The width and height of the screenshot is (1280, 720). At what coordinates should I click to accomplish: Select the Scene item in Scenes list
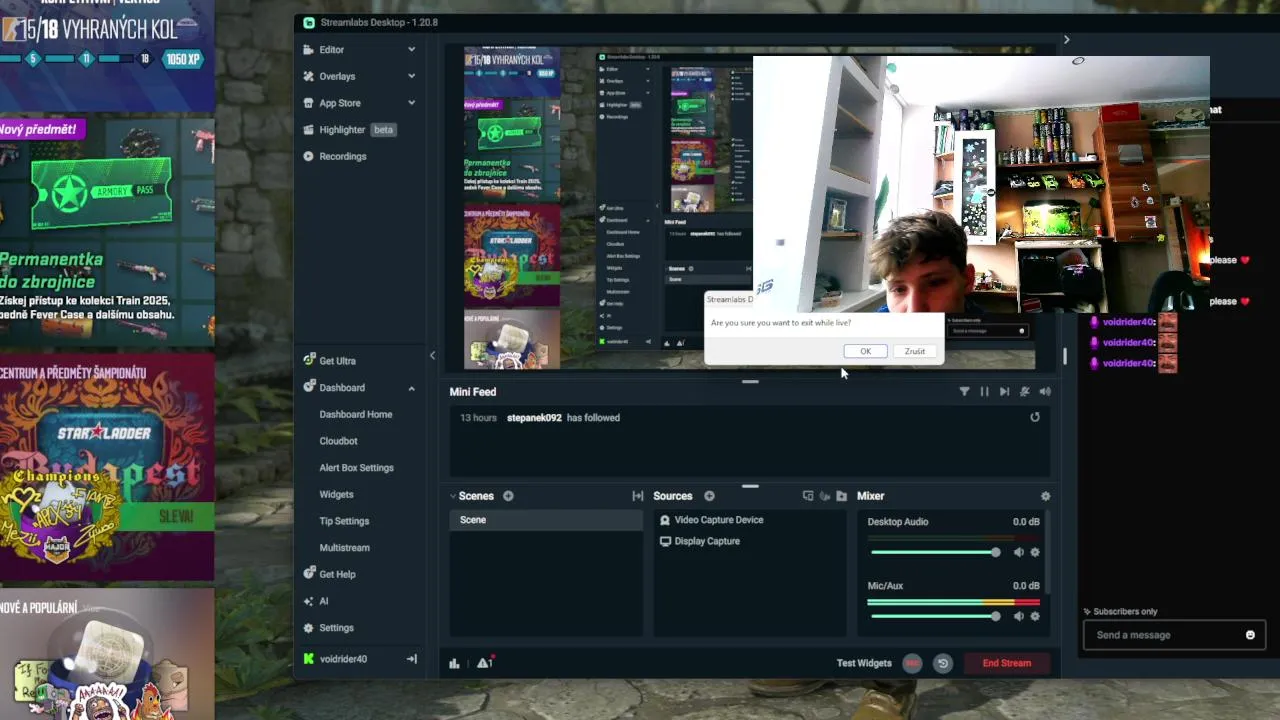pos(546,520)
